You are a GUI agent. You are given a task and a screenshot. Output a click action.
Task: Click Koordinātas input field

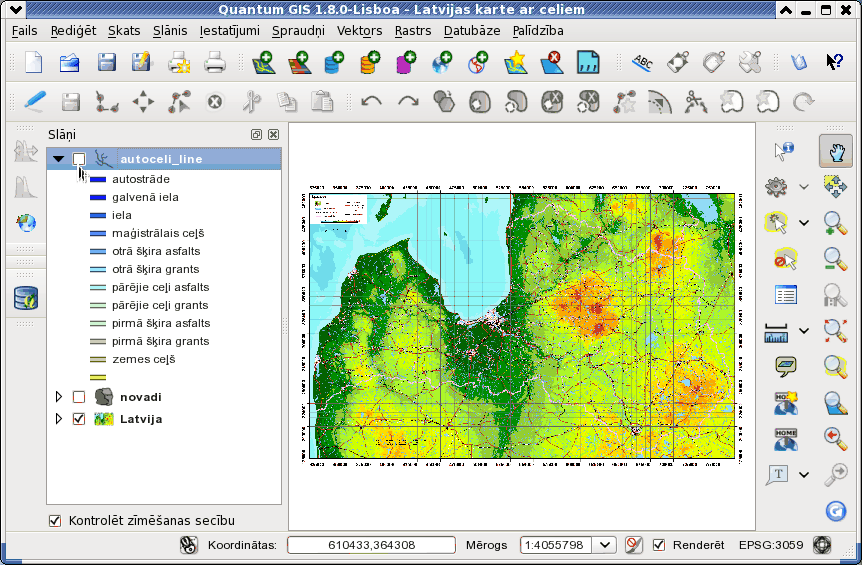371,545
